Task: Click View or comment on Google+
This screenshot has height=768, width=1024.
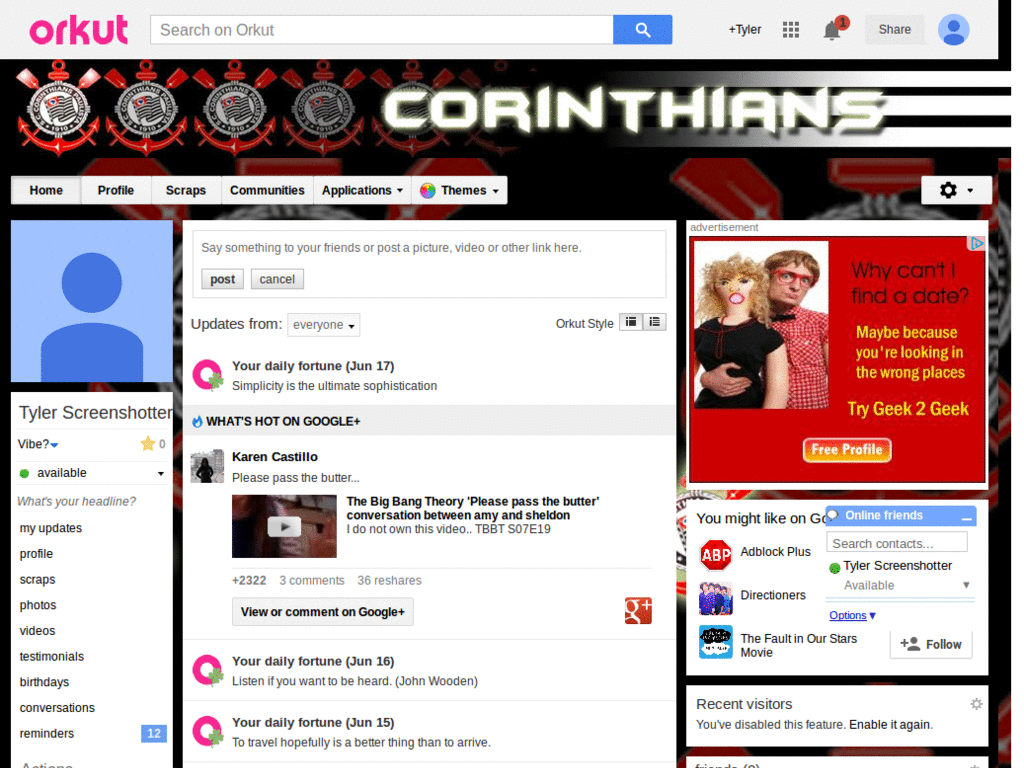Action: click(x=323, y=612)
